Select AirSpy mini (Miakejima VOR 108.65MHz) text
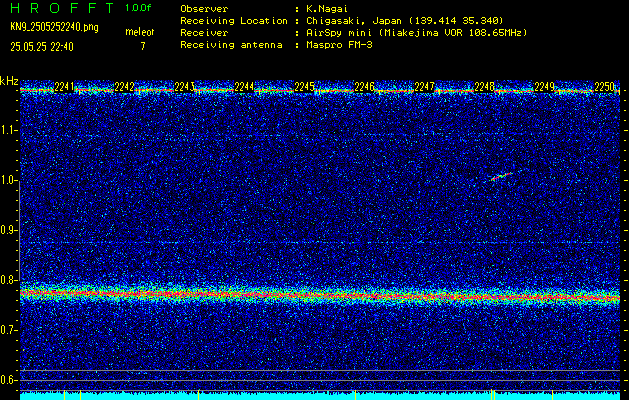Viewport: 629px width, 400px height. [x=417, y=33]
